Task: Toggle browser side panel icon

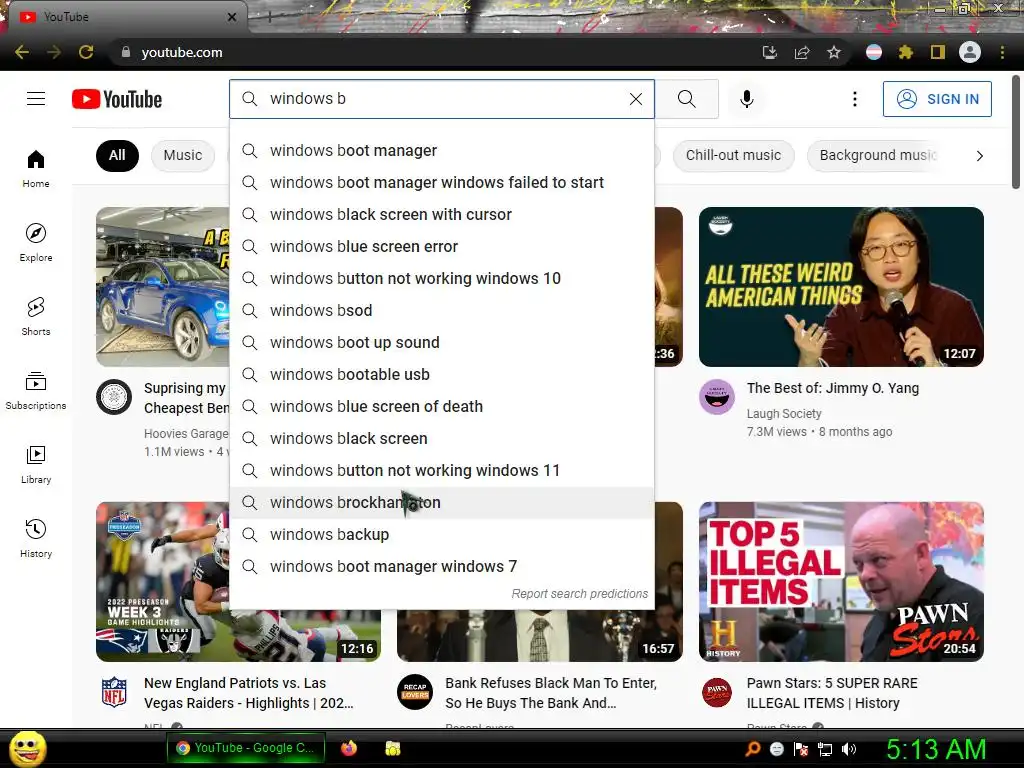Action: click(938, 52)
